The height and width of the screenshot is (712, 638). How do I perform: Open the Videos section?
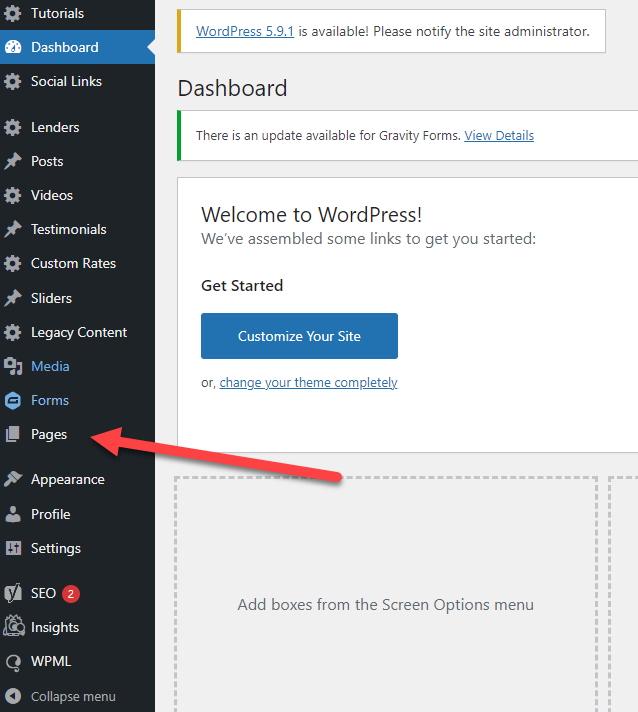tap(77, 195)
